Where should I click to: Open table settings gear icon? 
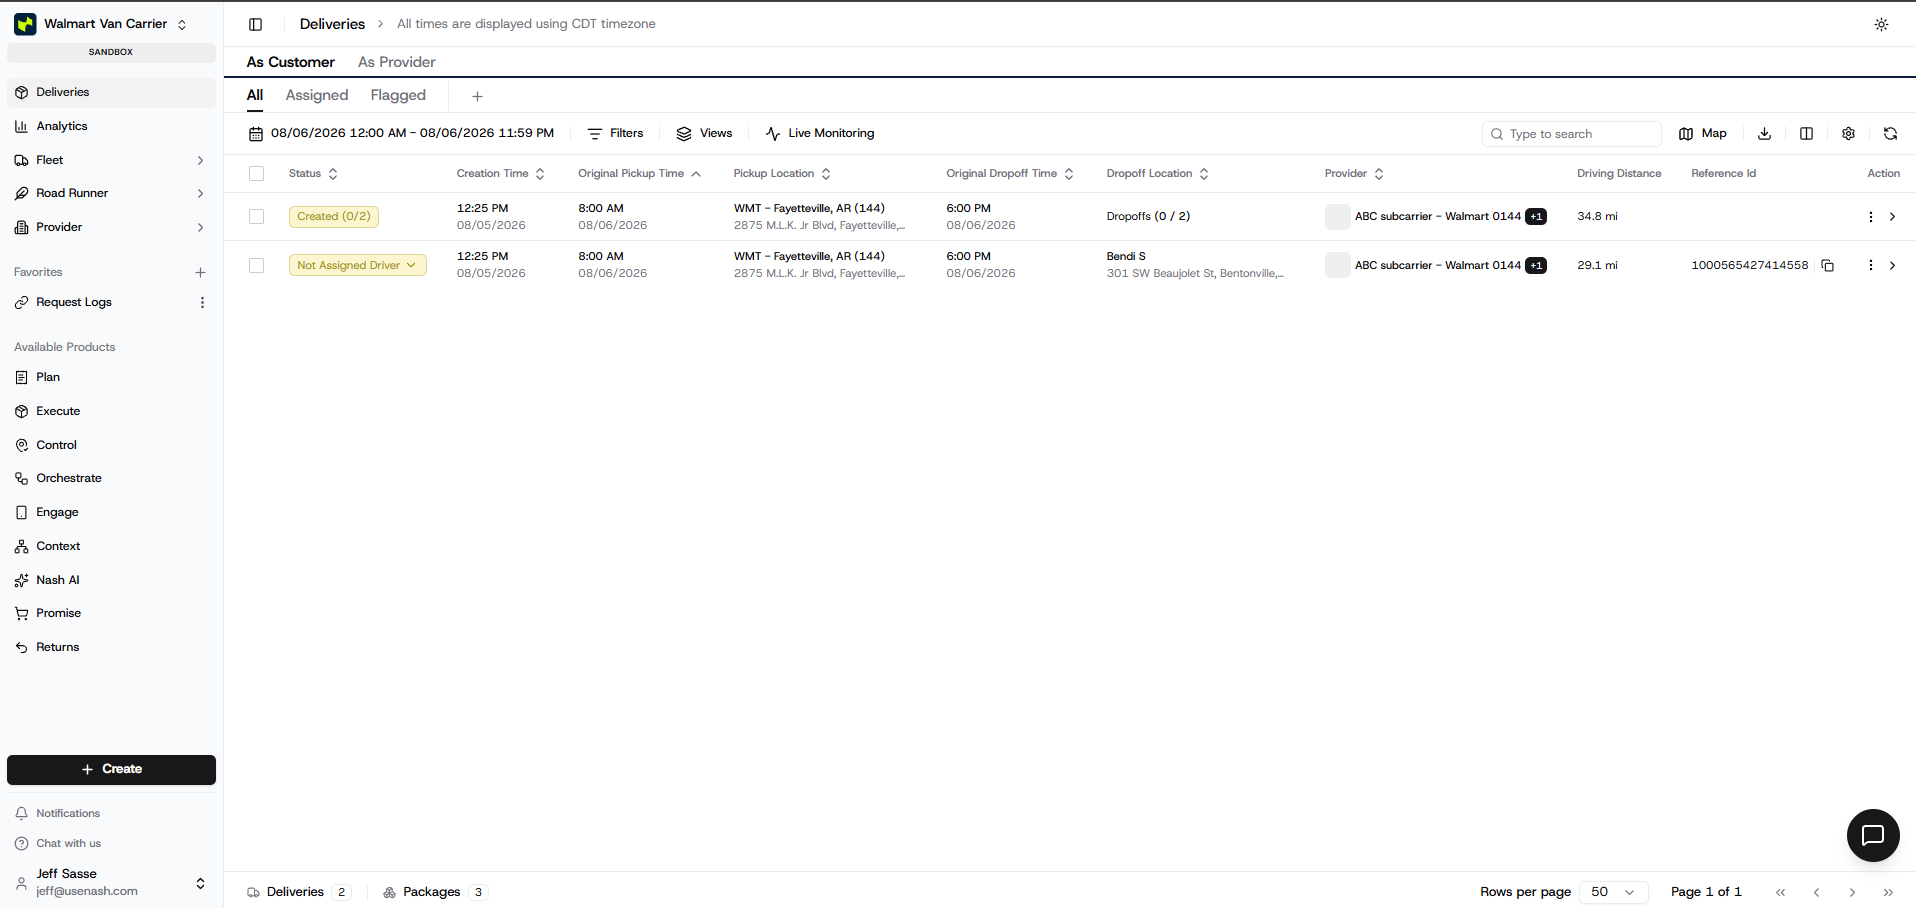point(1848,134)
